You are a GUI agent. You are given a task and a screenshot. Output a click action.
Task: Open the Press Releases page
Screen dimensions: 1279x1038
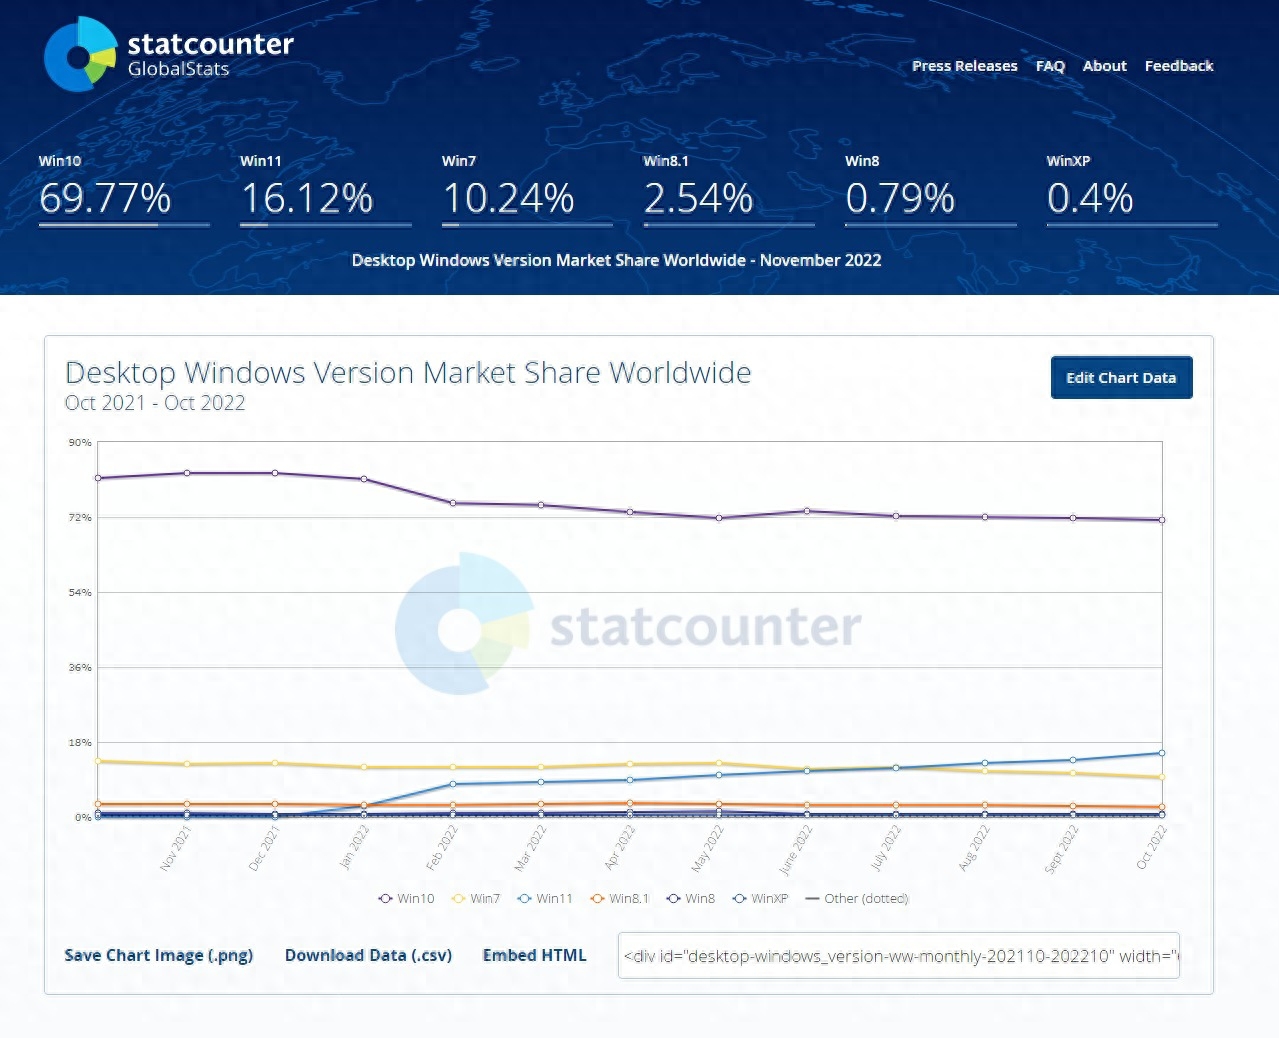click(x=964, y=66)
